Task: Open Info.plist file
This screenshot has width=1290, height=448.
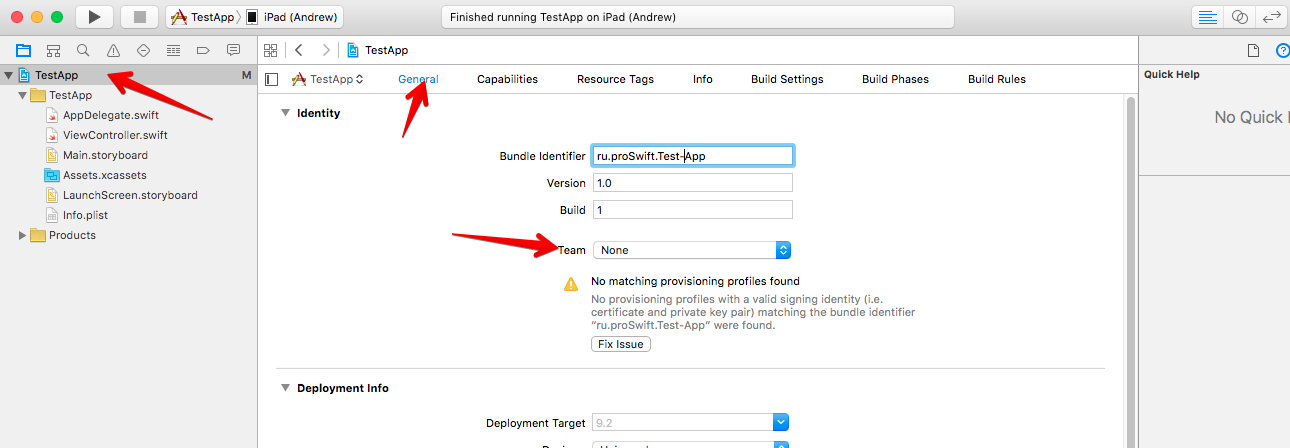Action: [85, 215]
